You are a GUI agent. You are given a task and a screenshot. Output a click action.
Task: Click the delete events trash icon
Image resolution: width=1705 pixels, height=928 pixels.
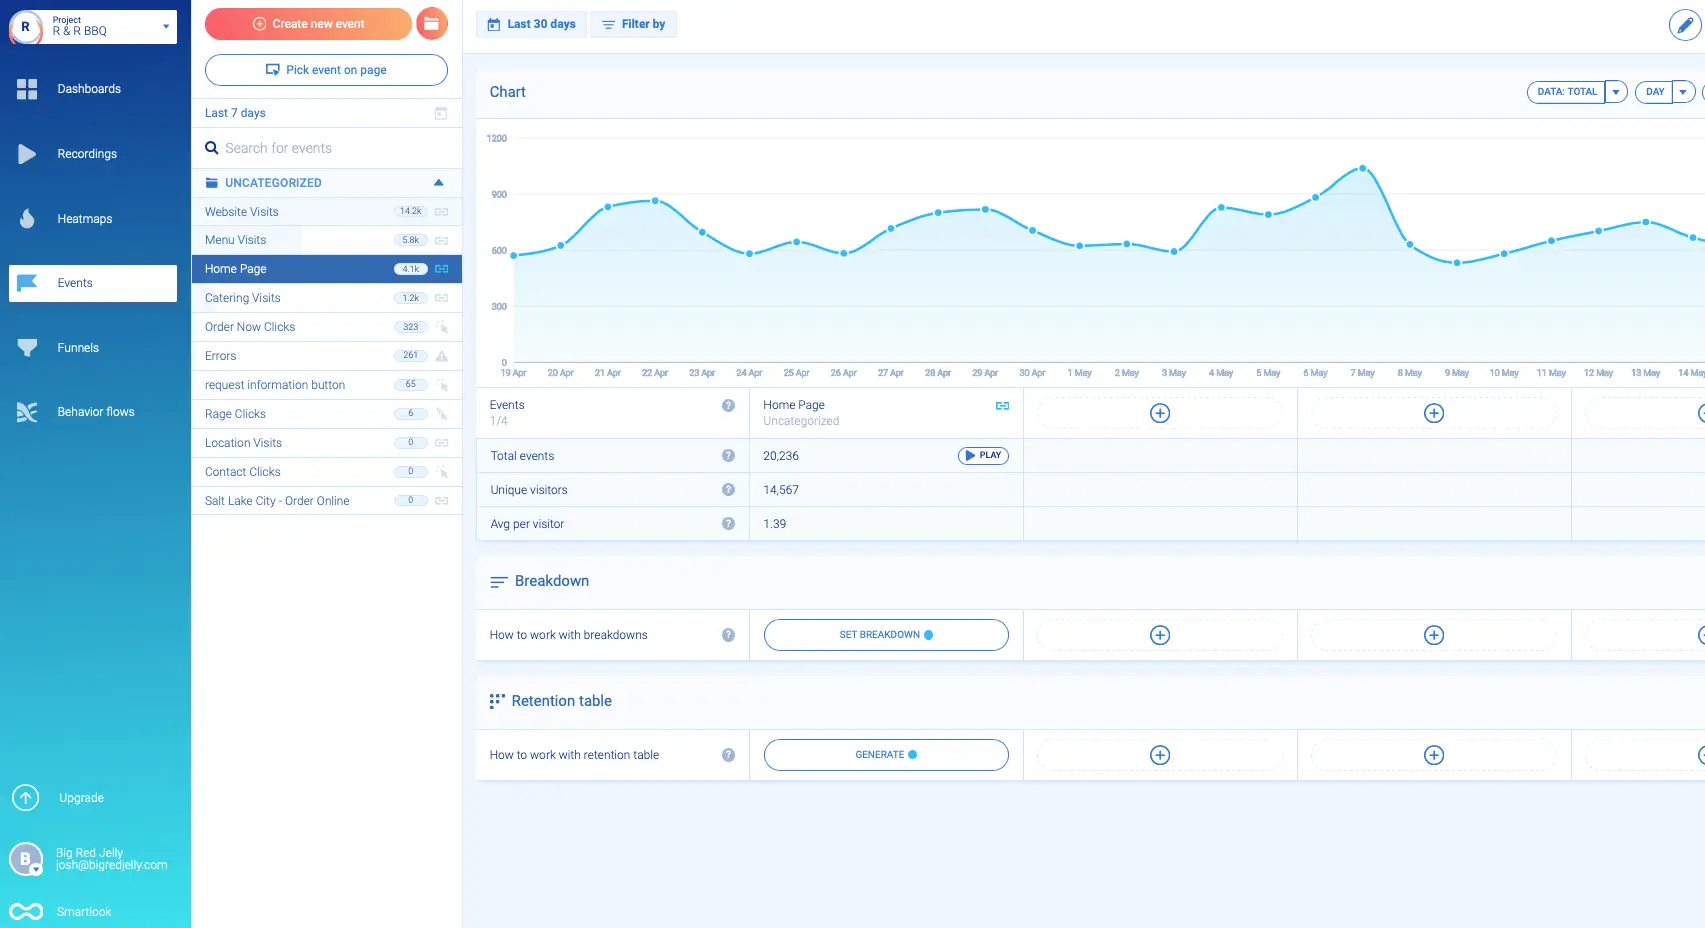[431, 23]
